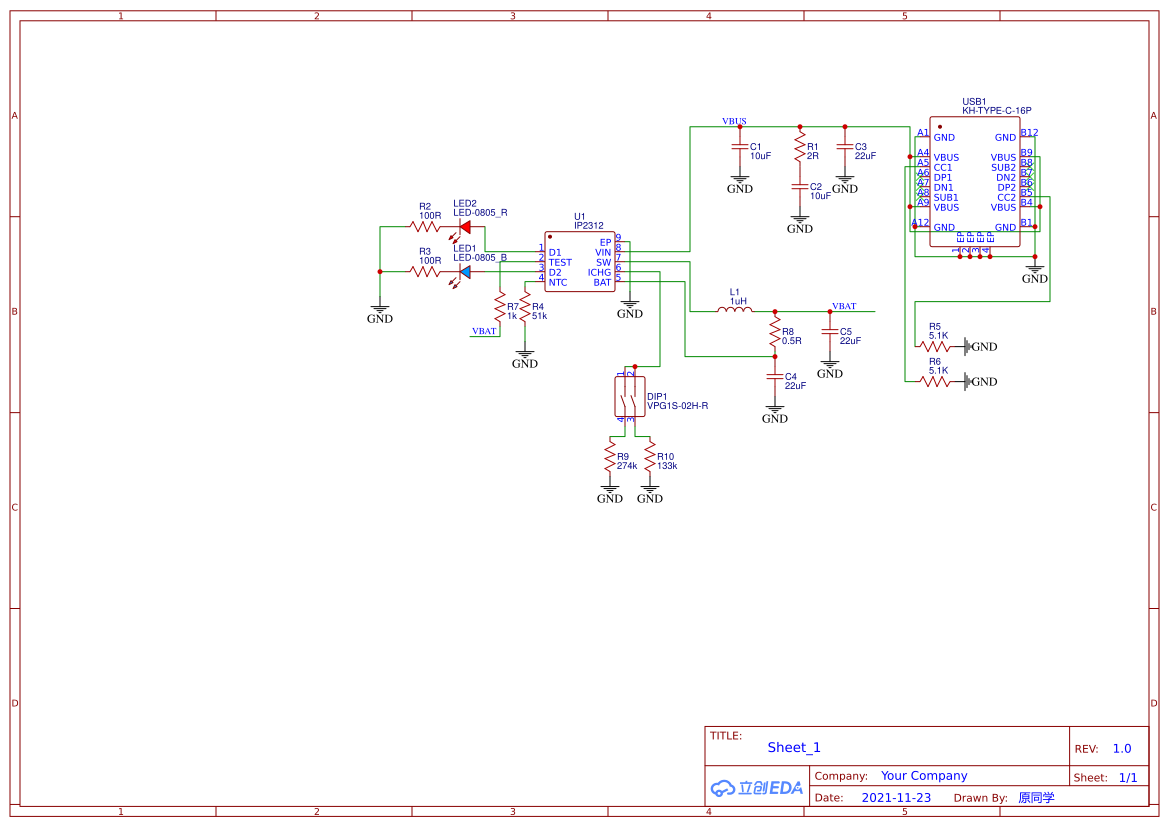
Task: Select the U1 IP2312 chip body
Action: [579, 262]
